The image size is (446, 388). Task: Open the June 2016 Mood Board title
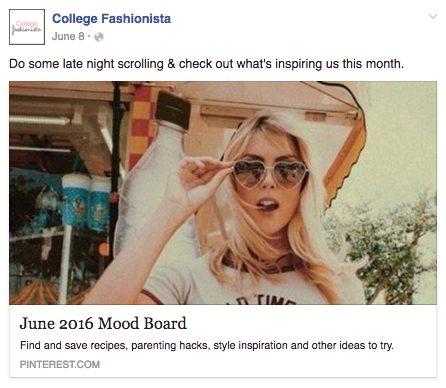pos(103,323)
